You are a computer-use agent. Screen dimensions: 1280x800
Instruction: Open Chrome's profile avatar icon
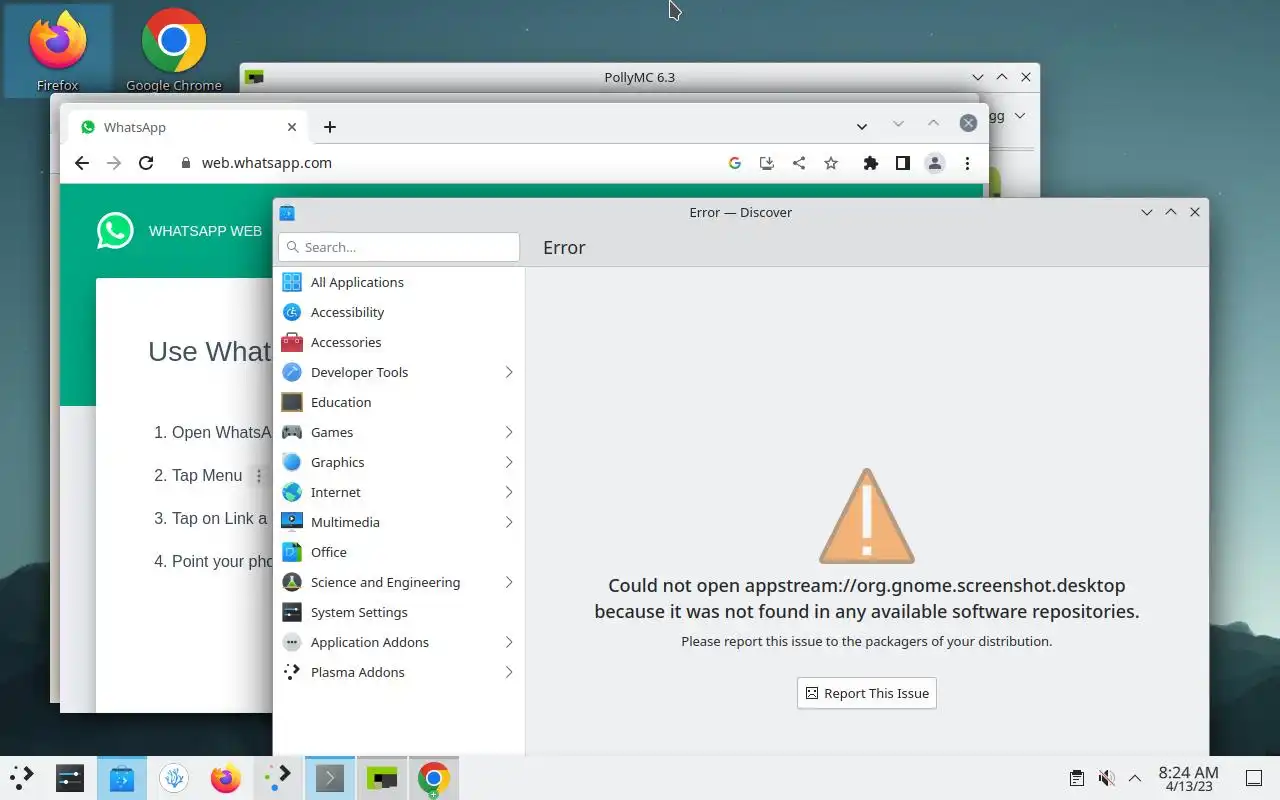(935, 163)
